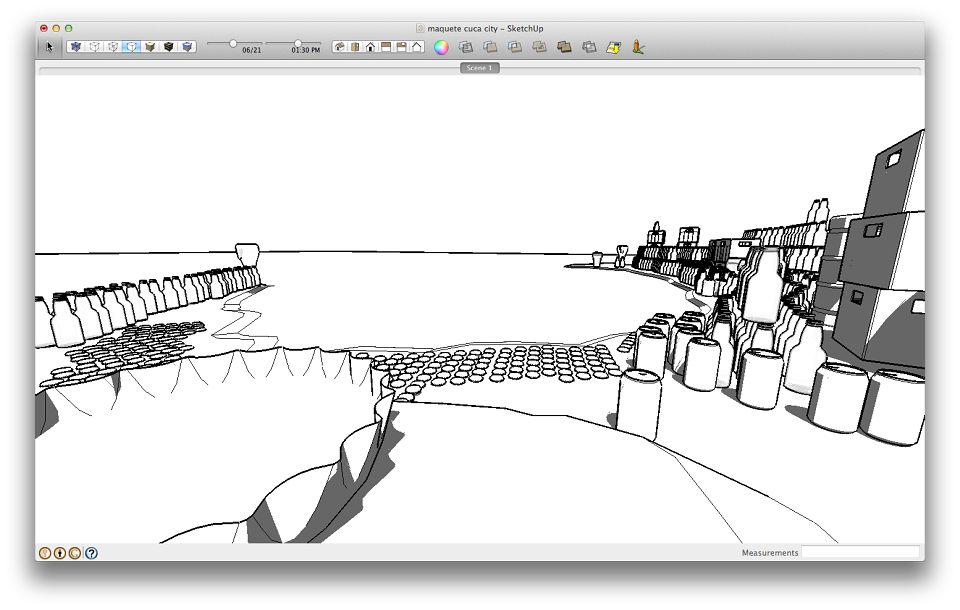Switch to Wireframe face style

tap(94, 47)
